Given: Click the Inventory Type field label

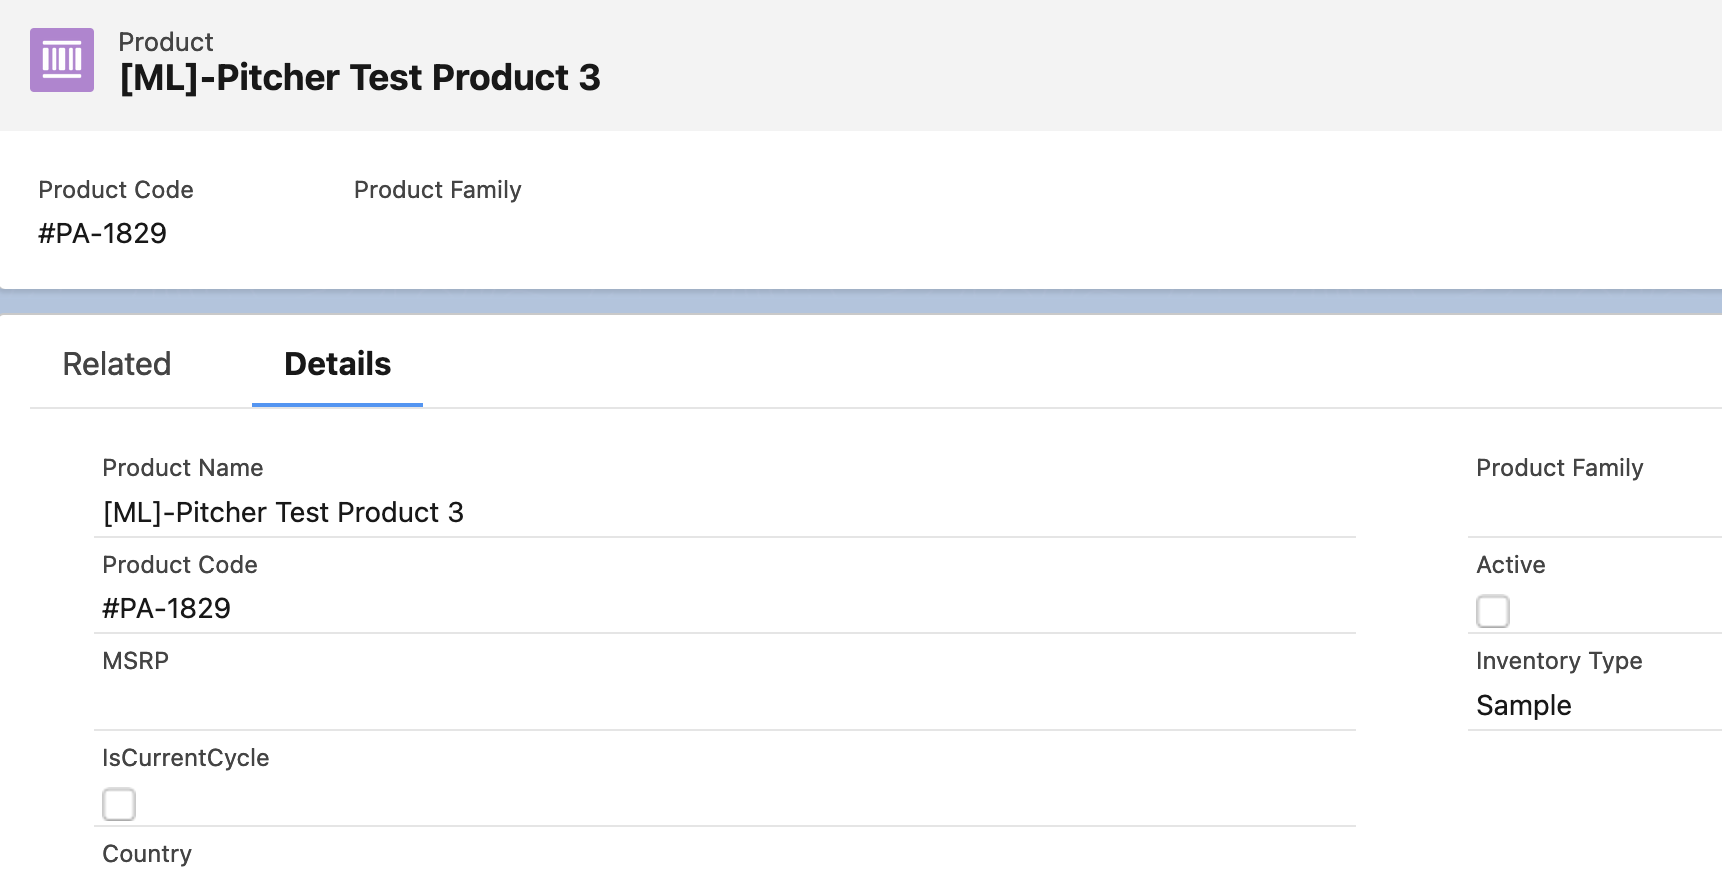Looking at the screenshot, I should [x=1559, y=661].
